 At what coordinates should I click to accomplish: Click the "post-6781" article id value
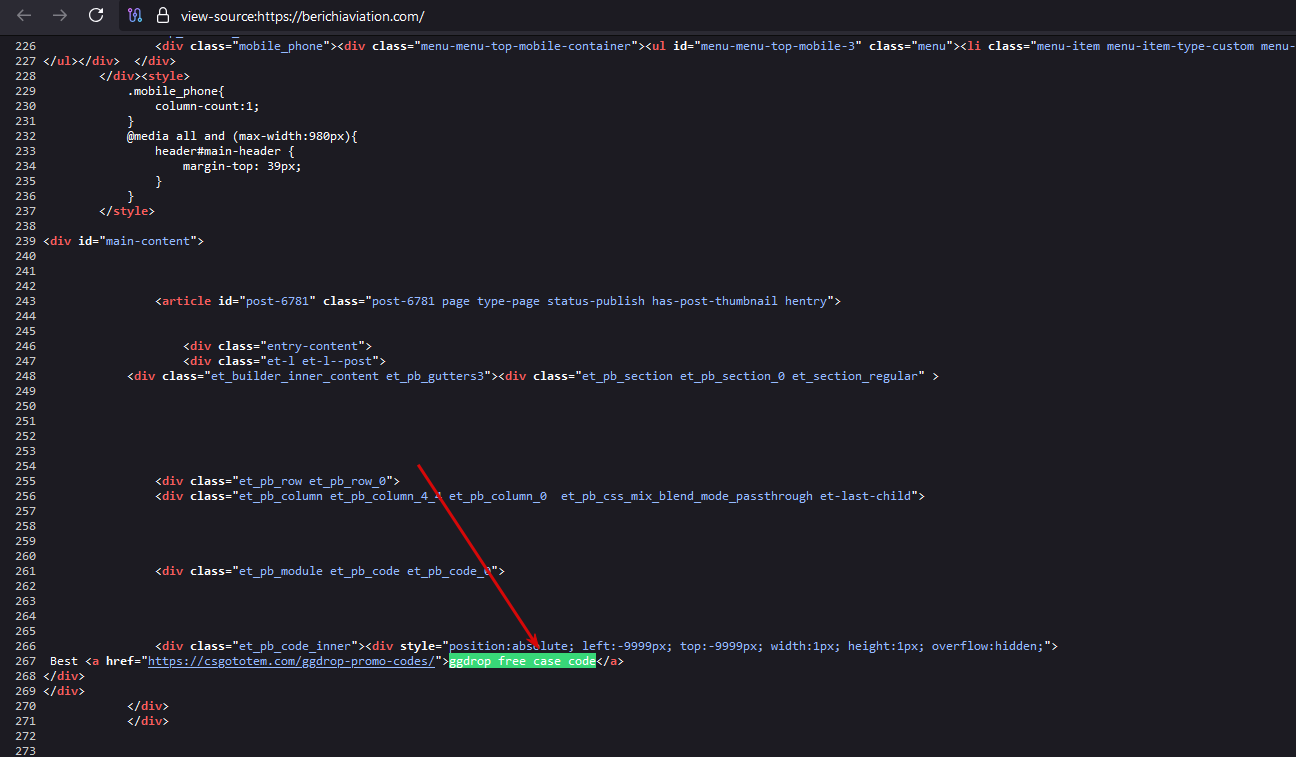[x=278, y=301]
